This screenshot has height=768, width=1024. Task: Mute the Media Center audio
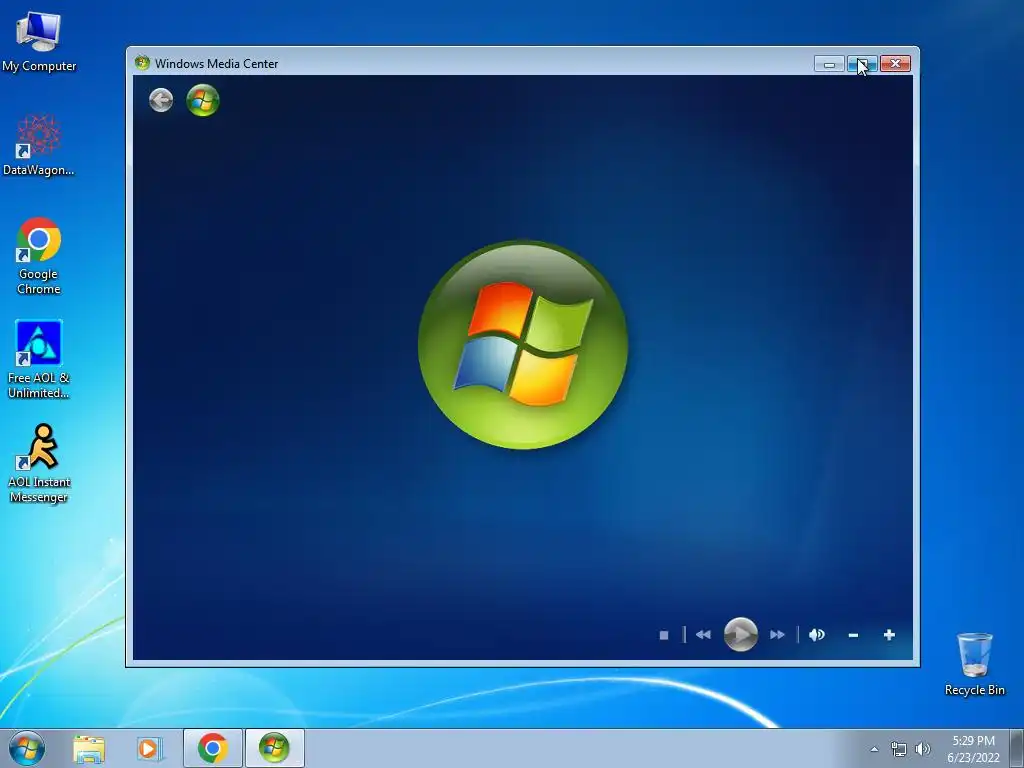click(816, 635)
